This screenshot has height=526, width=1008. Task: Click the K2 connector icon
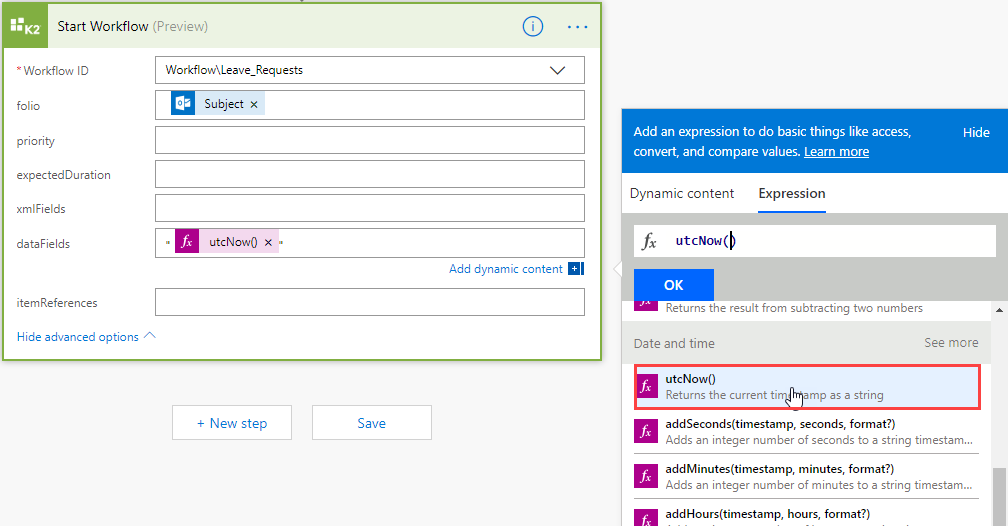click(x=27, y=27)
